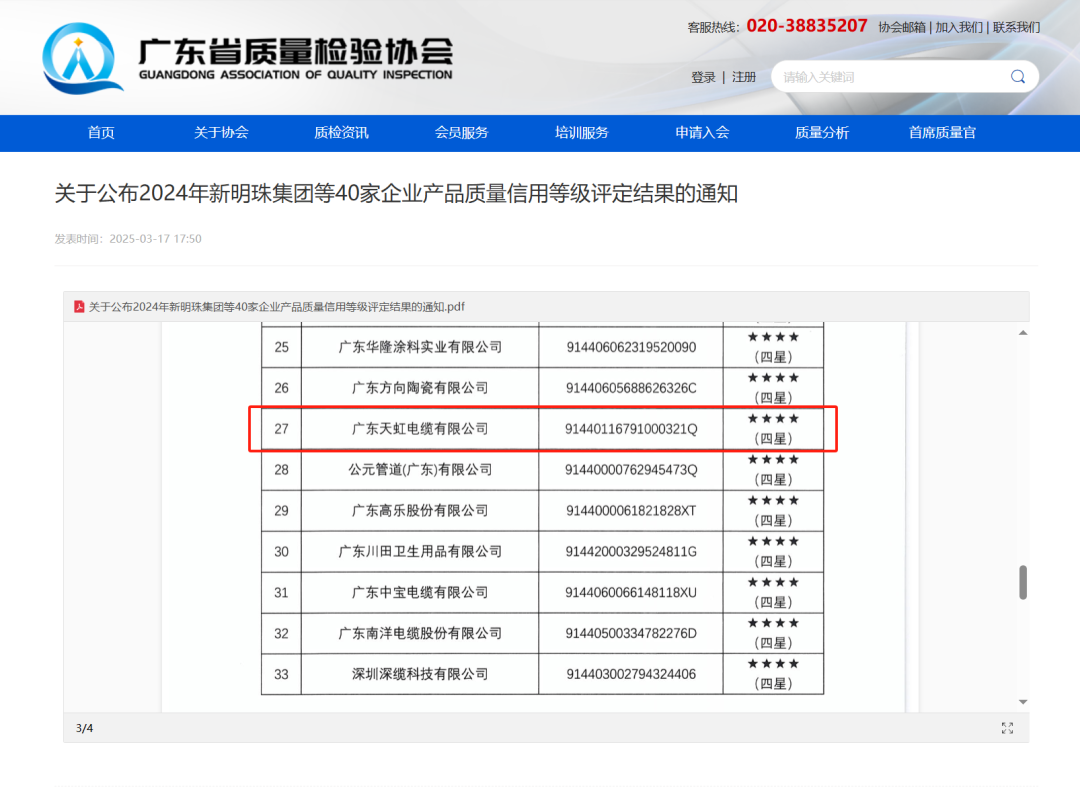Click the page indicator 3/4
The width and height of the screenshot is (1080, 806).
pos(85,728)
